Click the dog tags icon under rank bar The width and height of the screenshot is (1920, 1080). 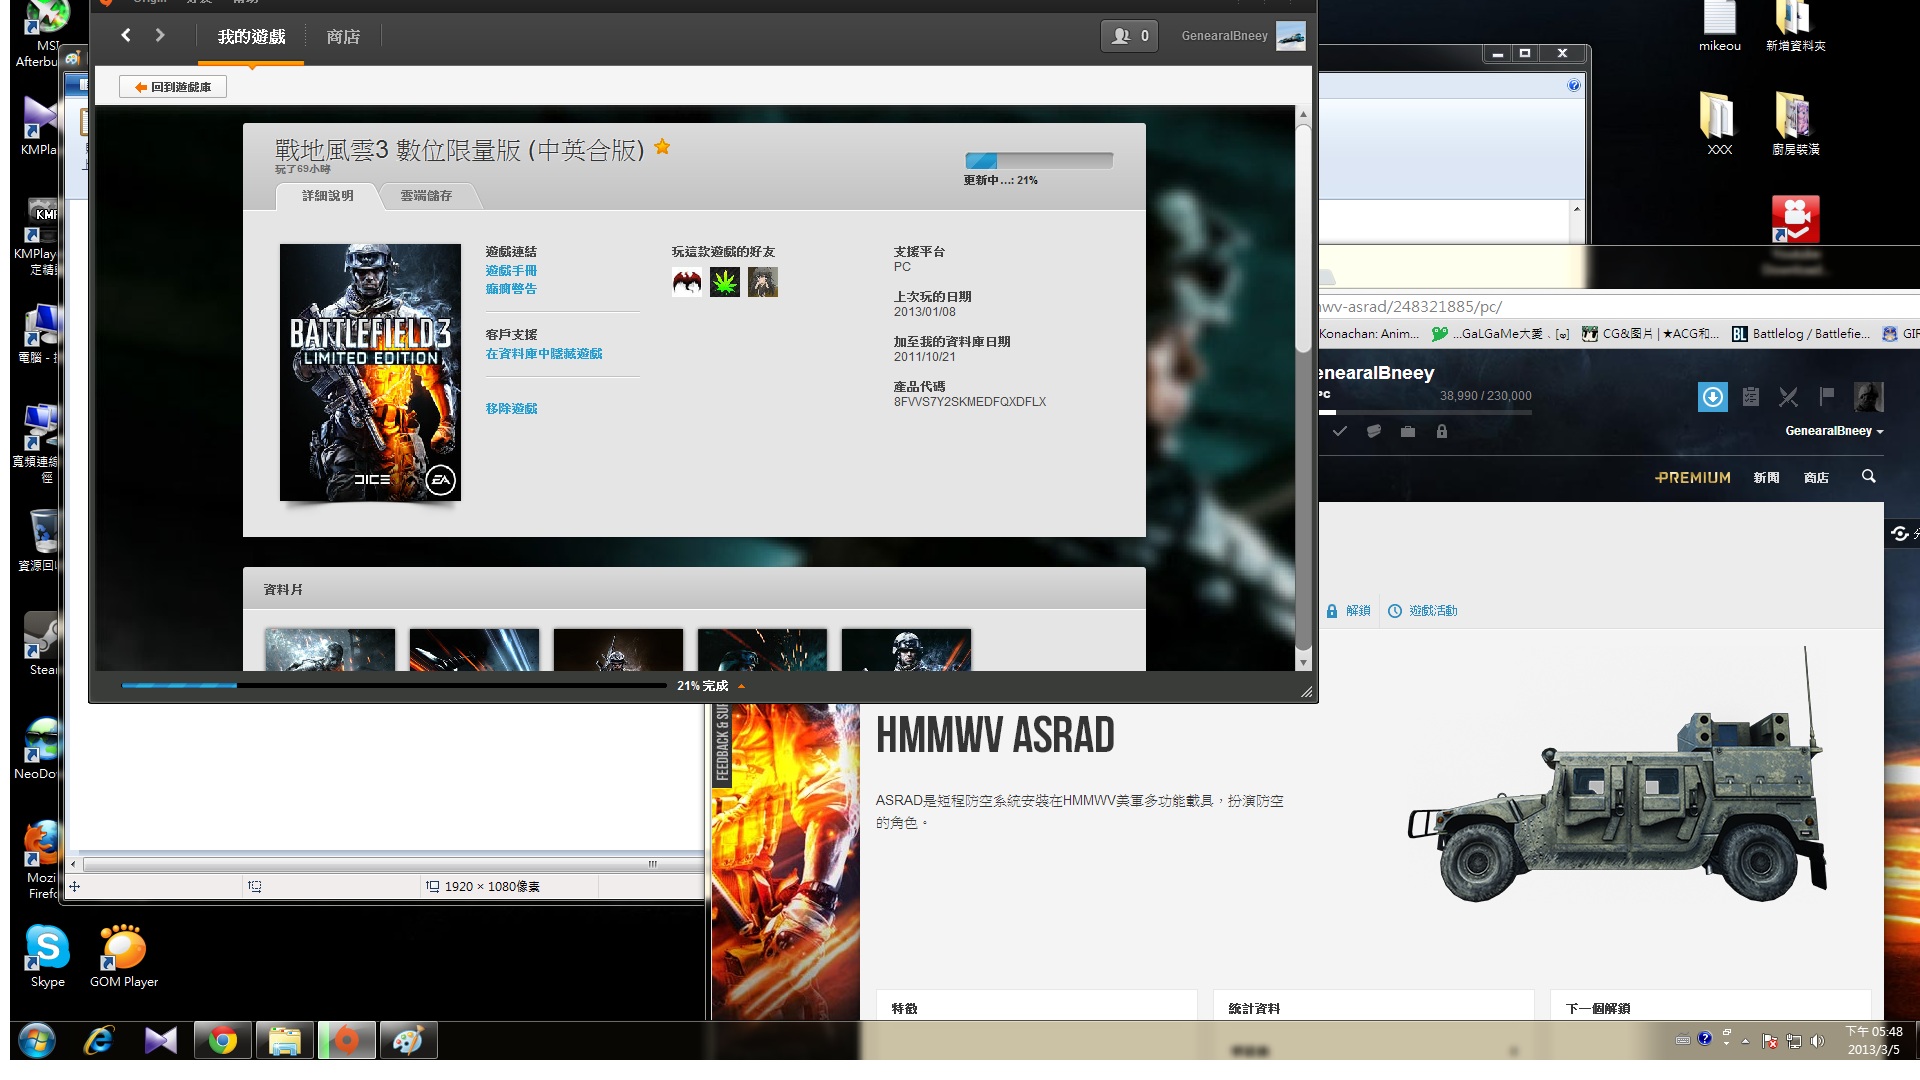(1373, 431)
